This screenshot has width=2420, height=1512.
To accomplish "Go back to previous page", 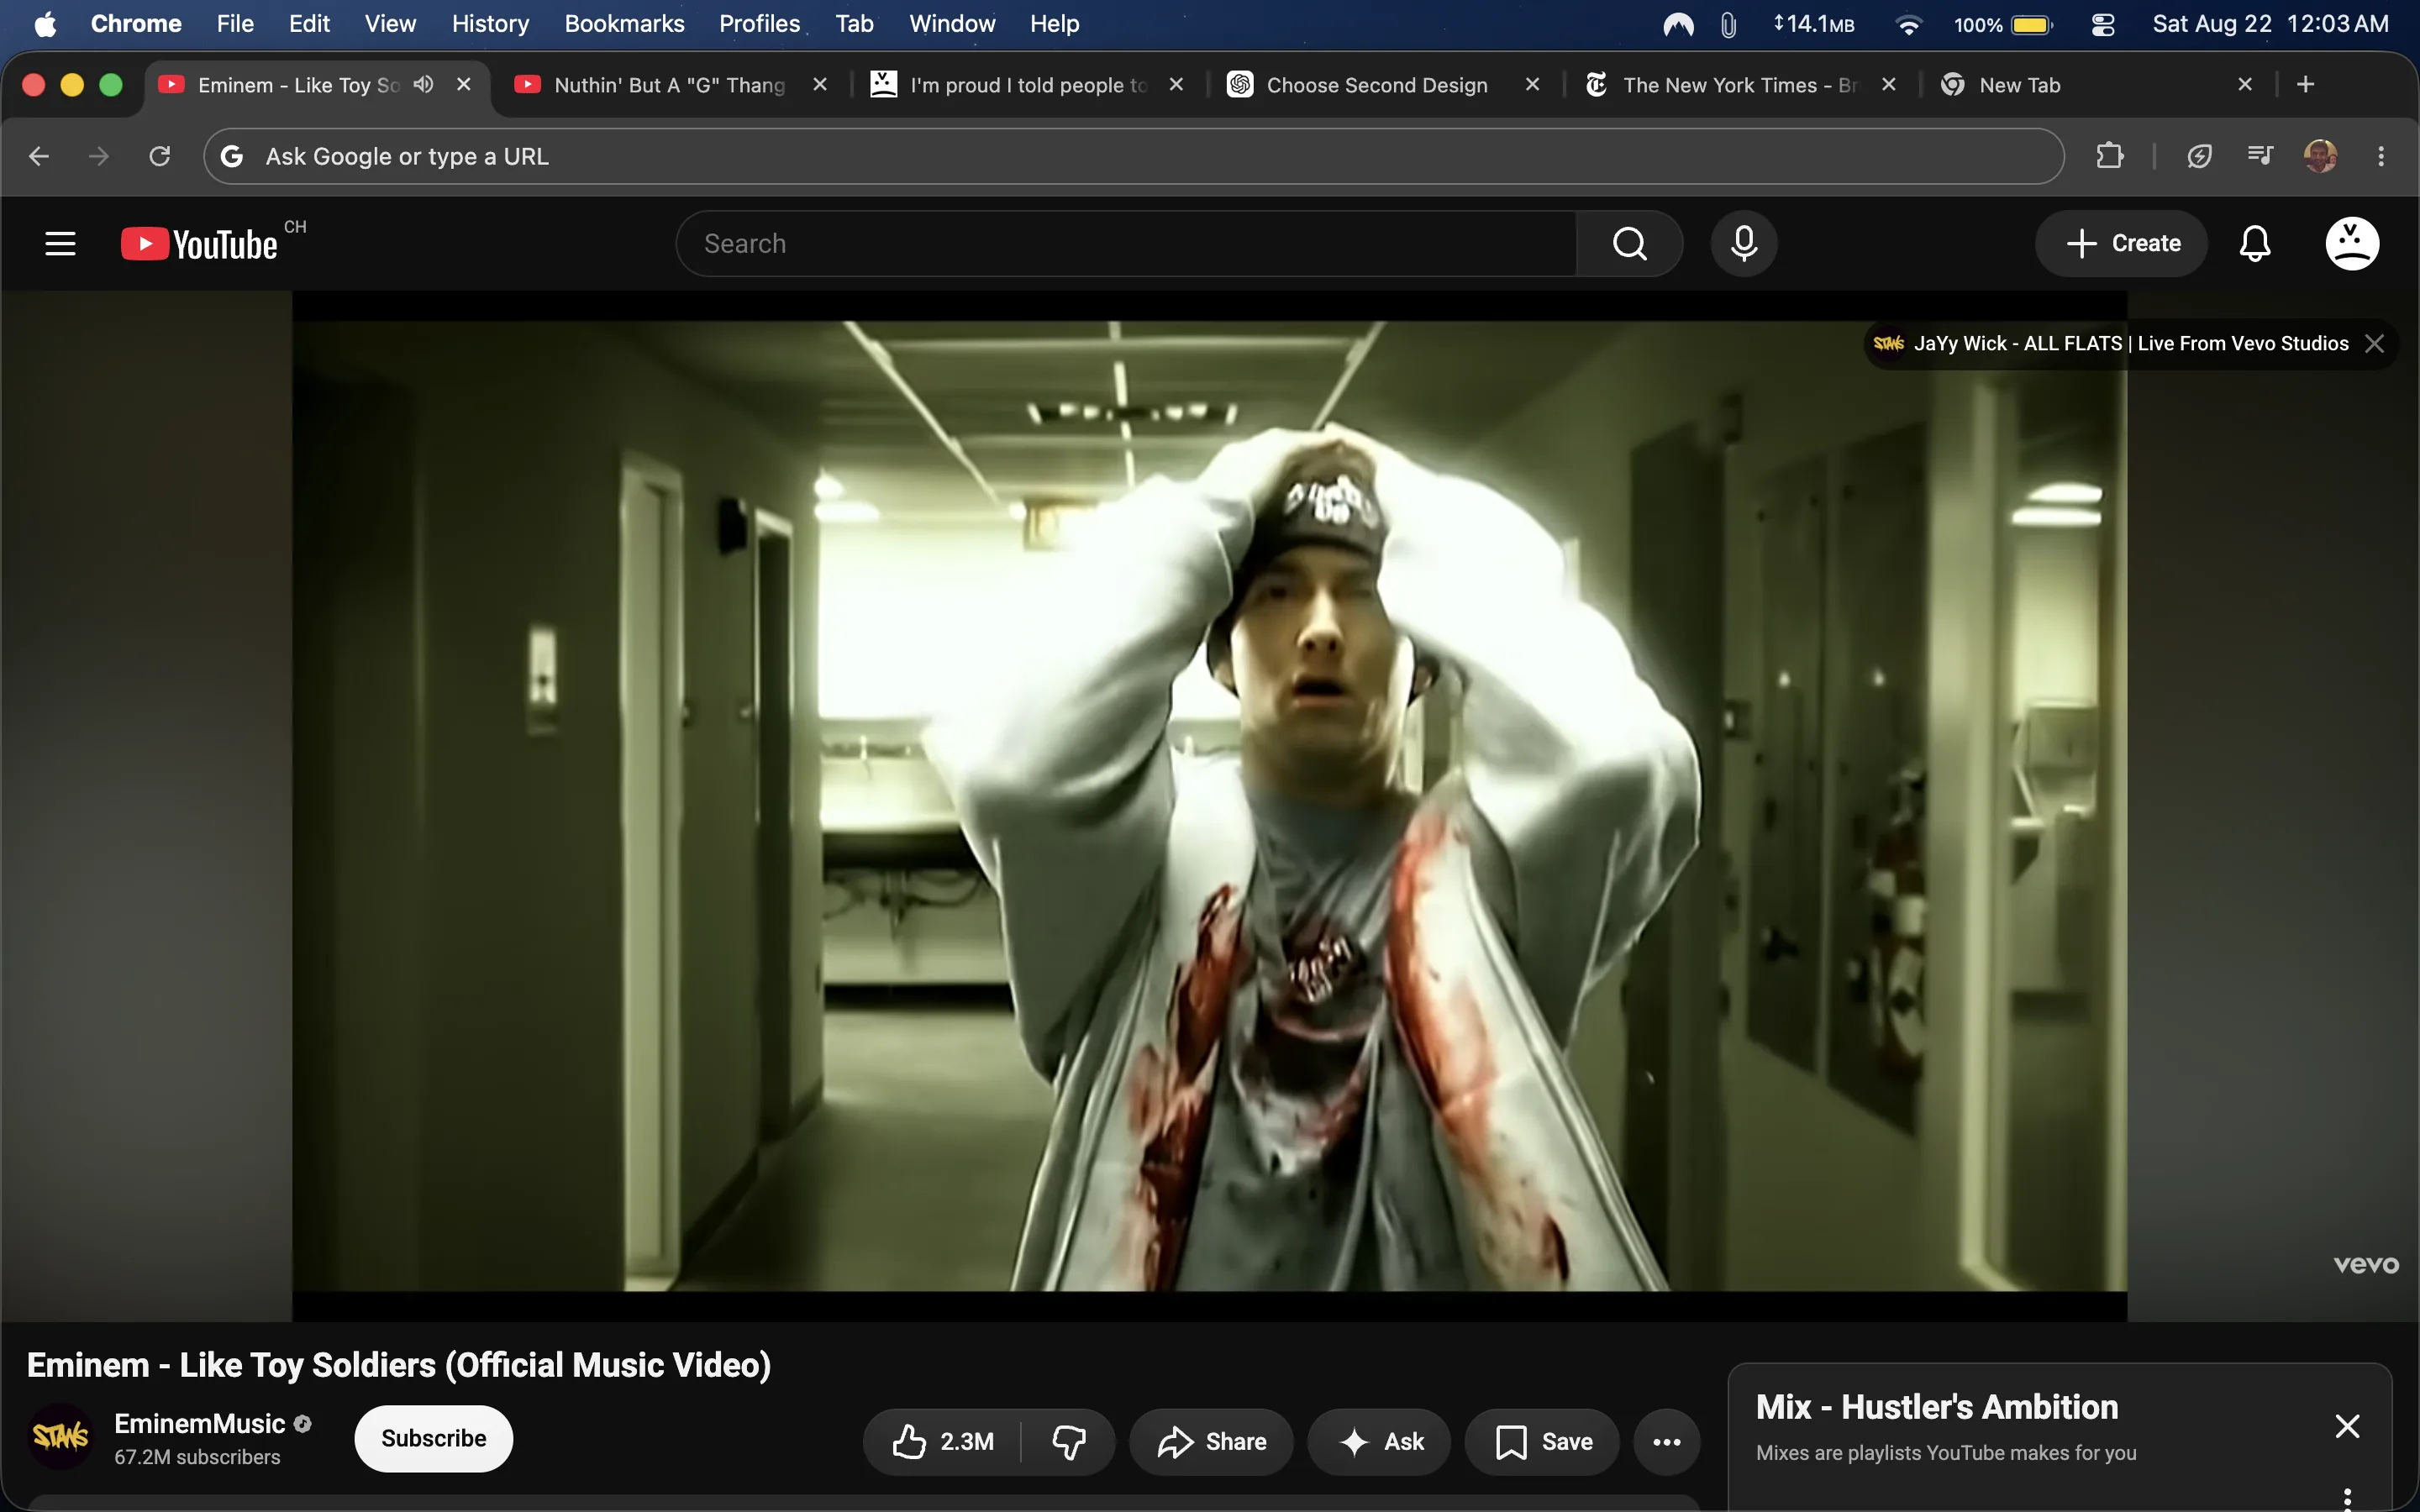I will click(39, 156).
